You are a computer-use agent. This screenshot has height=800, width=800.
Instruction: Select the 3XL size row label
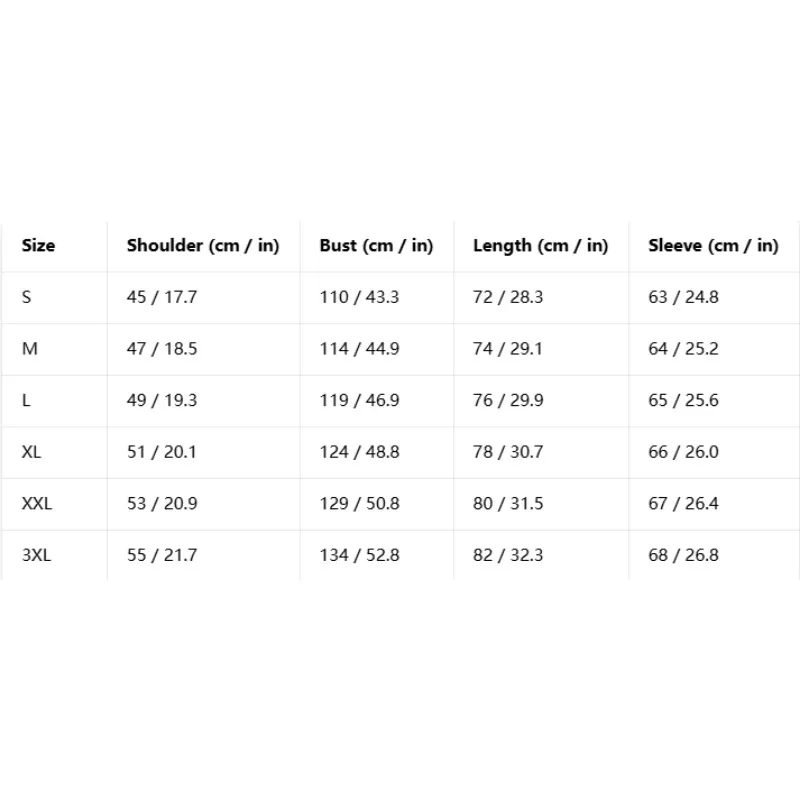click(36, 555)
